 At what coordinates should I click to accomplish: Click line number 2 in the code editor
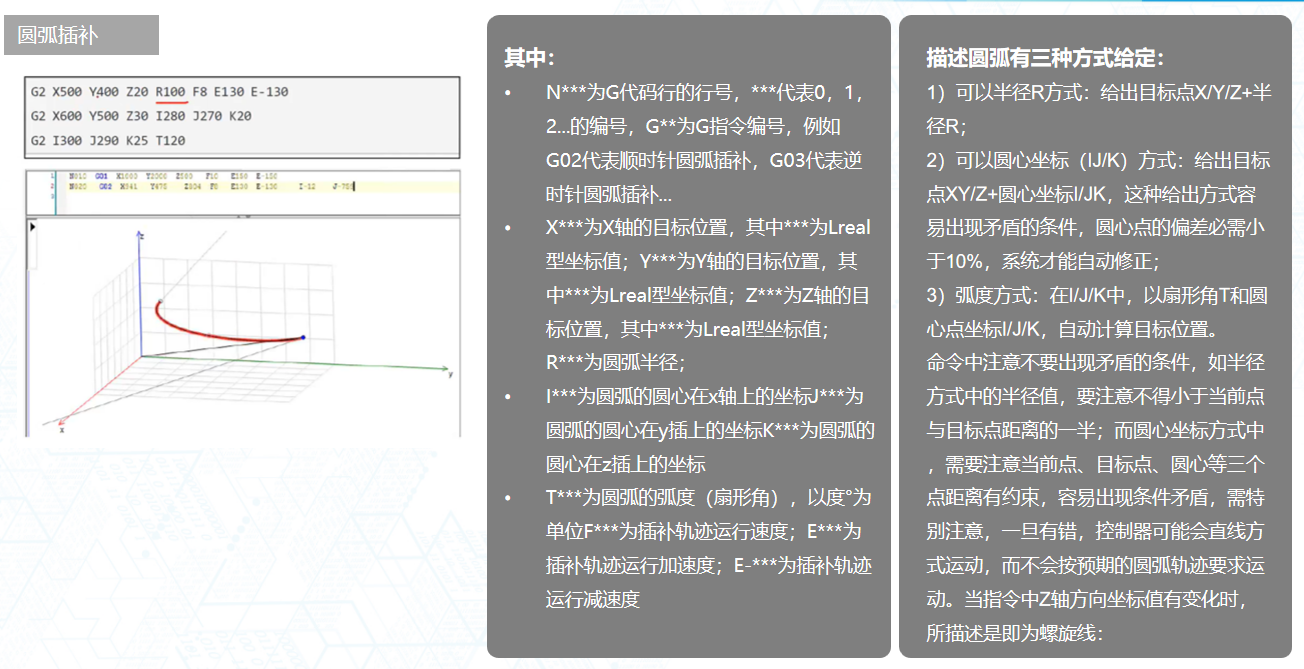[50, 184]
